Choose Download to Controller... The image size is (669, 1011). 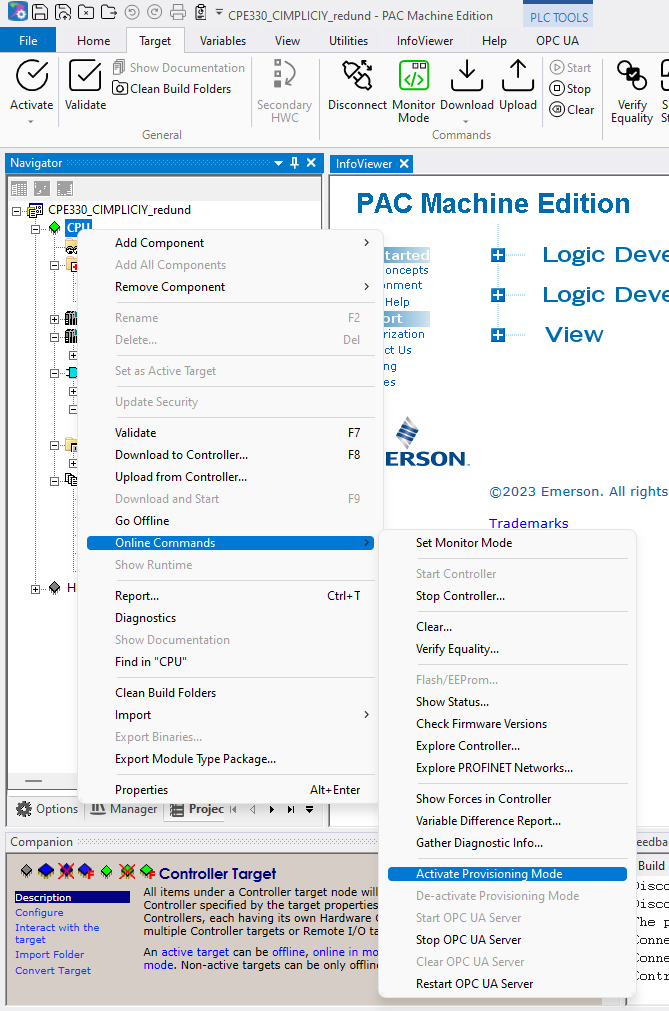[230, 455]
